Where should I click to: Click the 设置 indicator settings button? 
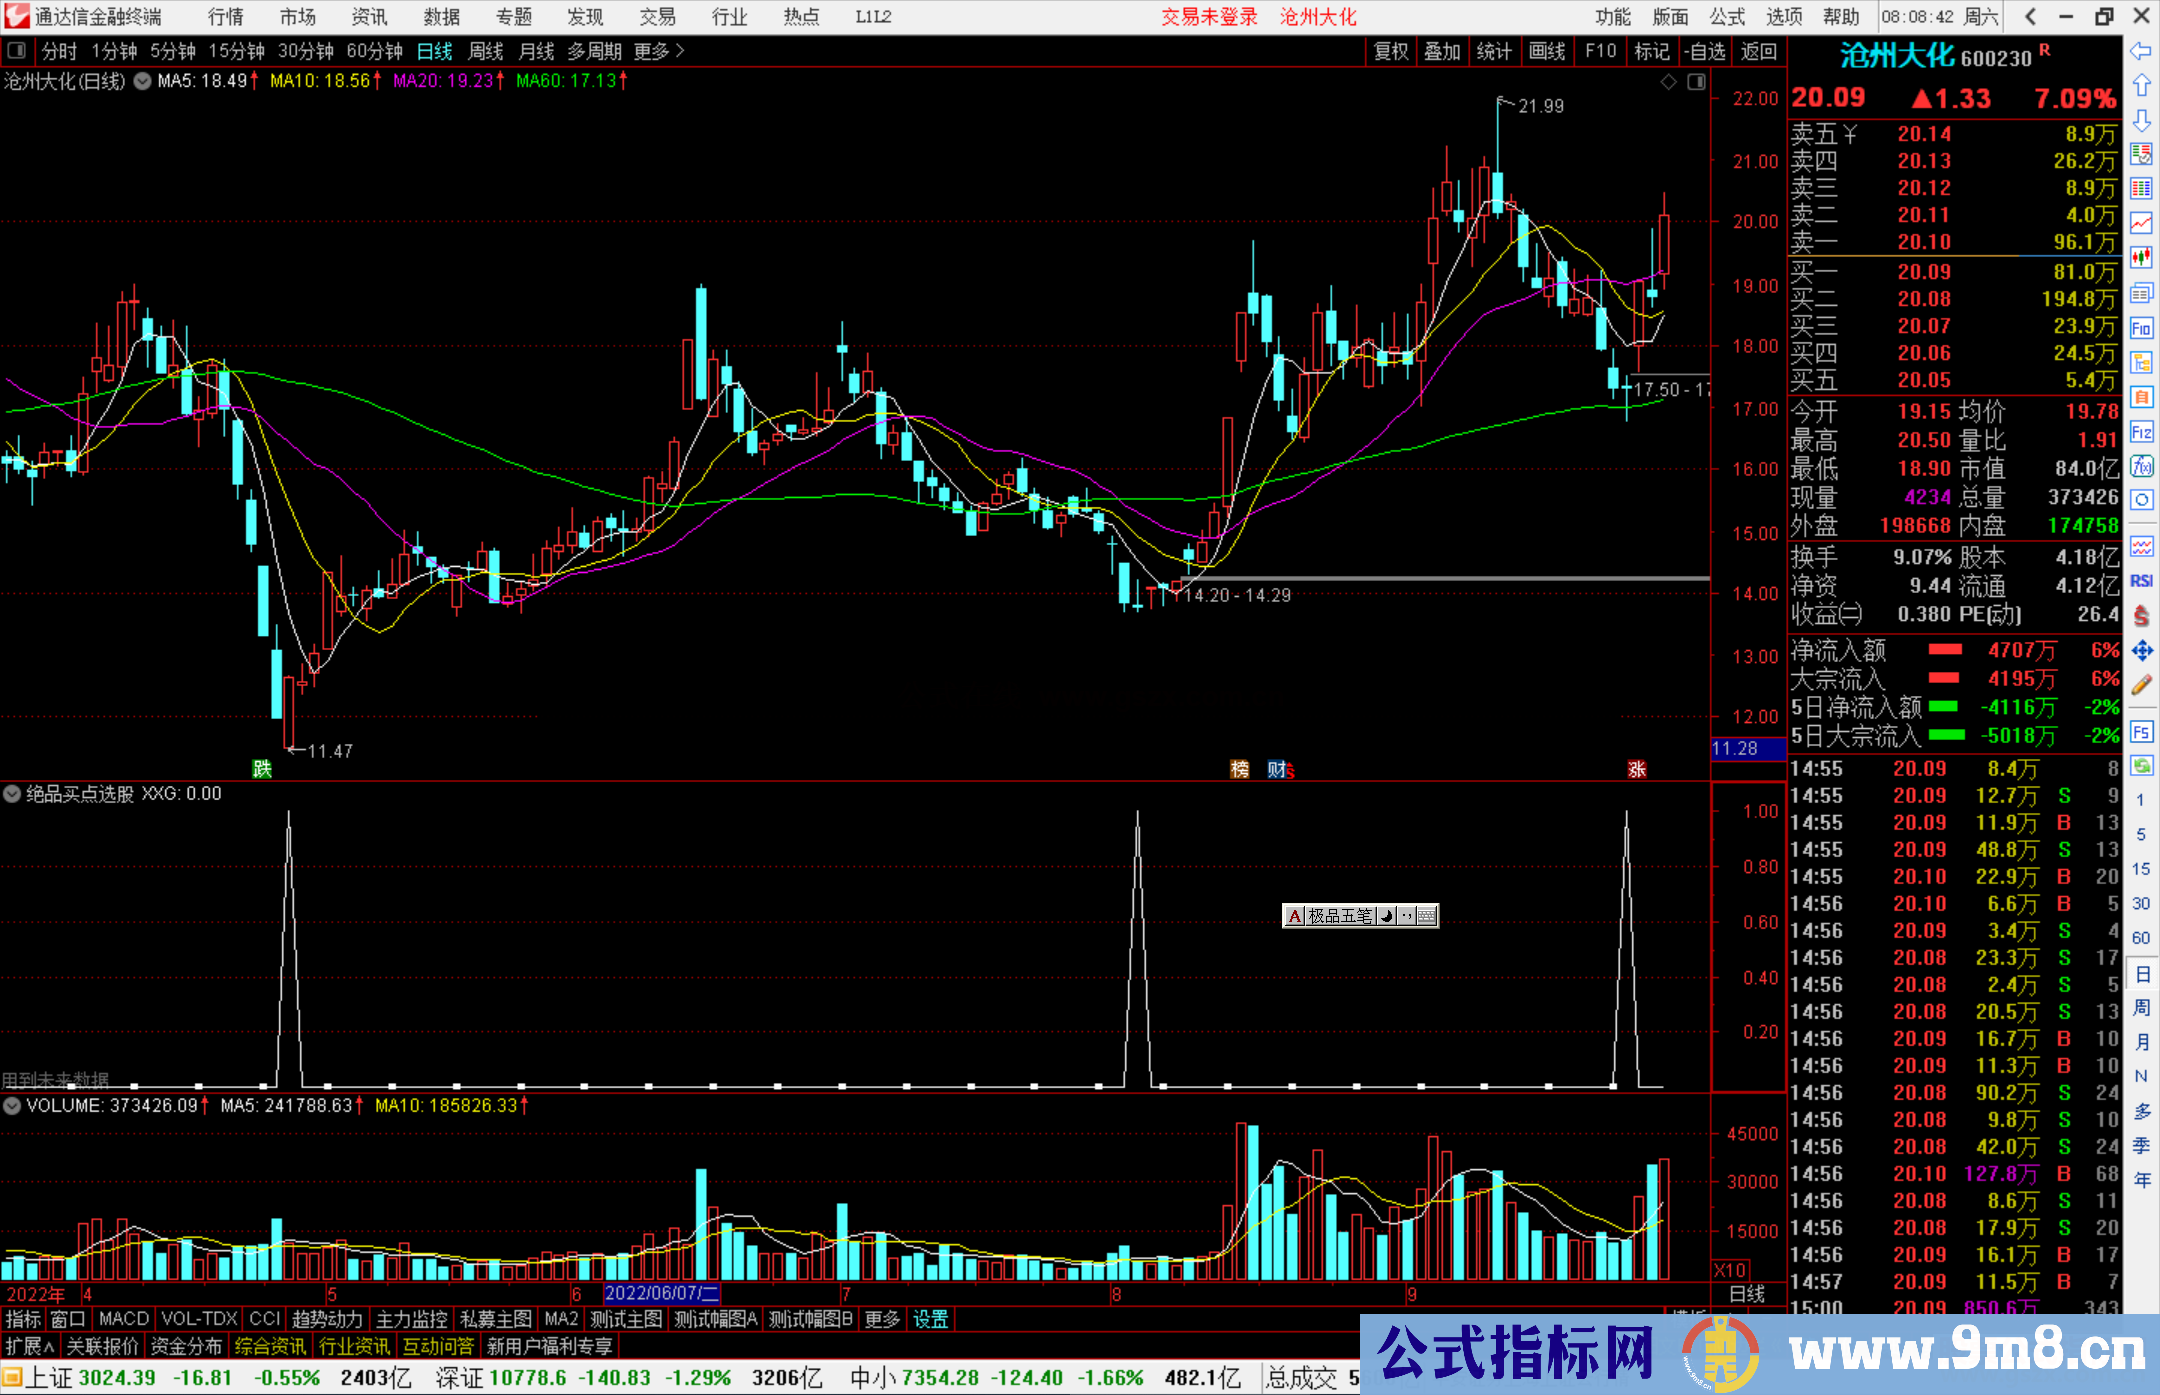pos(930,1320)
